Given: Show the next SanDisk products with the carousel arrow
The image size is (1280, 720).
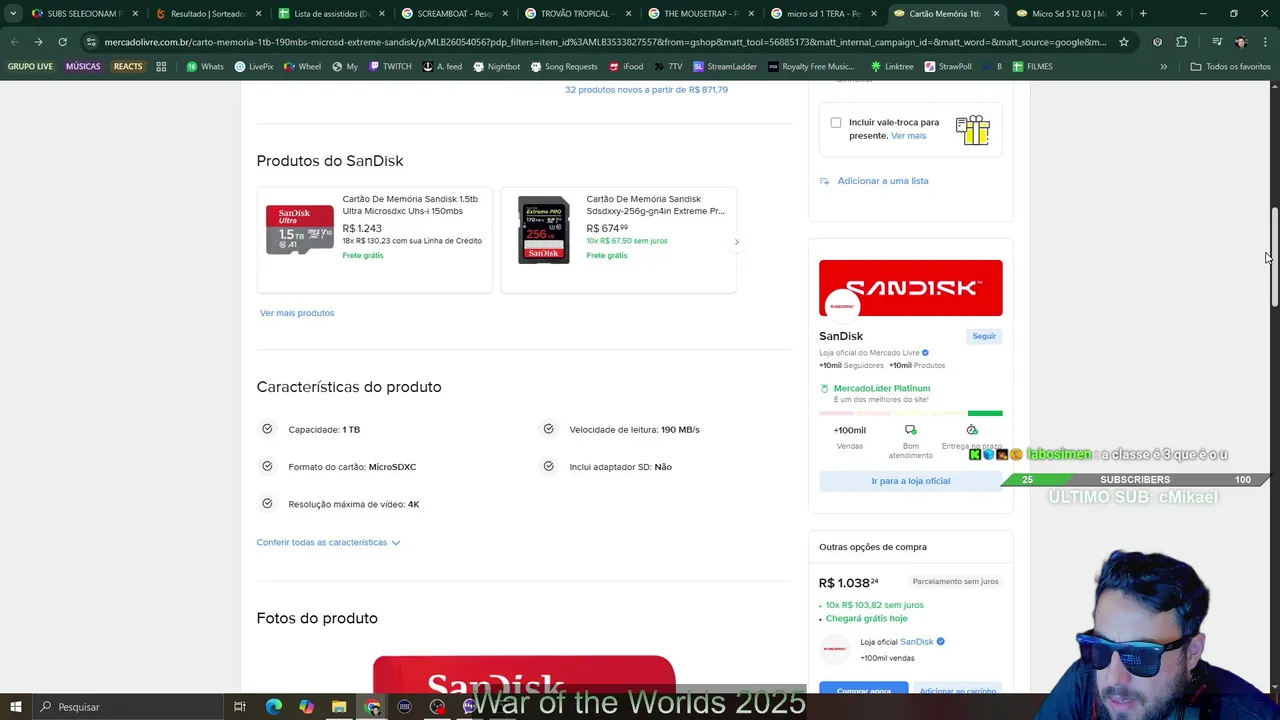Looking at the screenshot, I should [x=737, y=241].
